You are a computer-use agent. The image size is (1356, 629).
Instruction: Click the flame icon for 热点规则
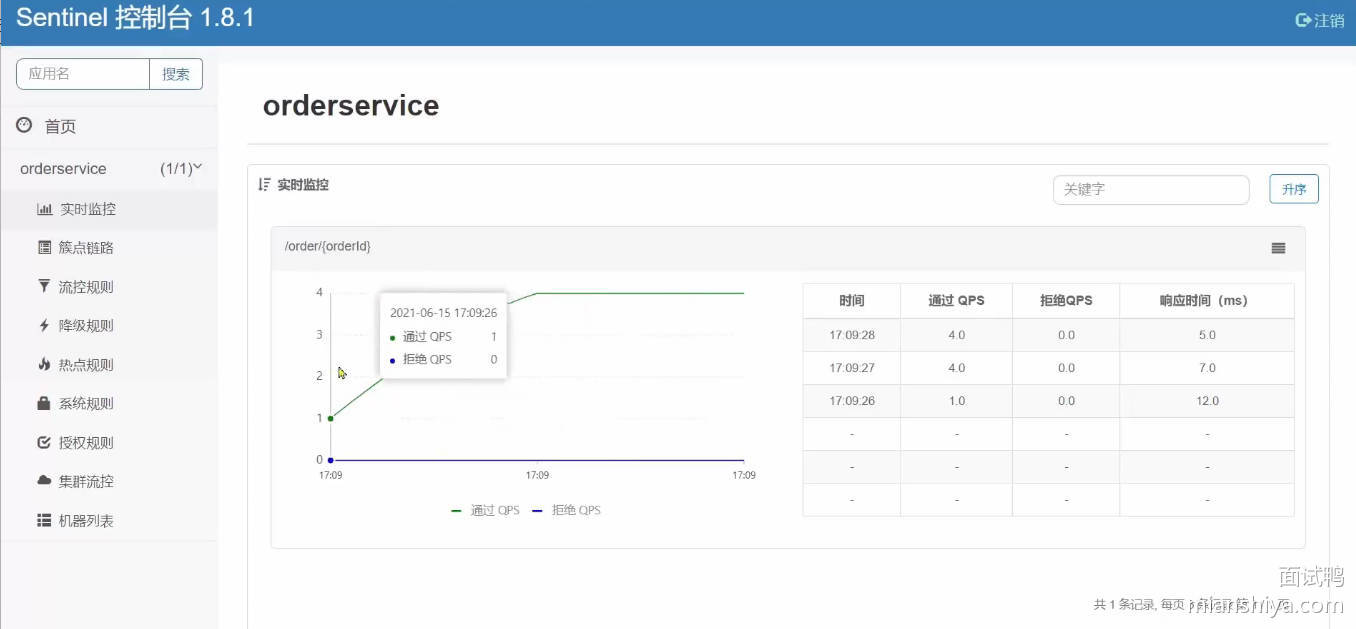point(44,365)
